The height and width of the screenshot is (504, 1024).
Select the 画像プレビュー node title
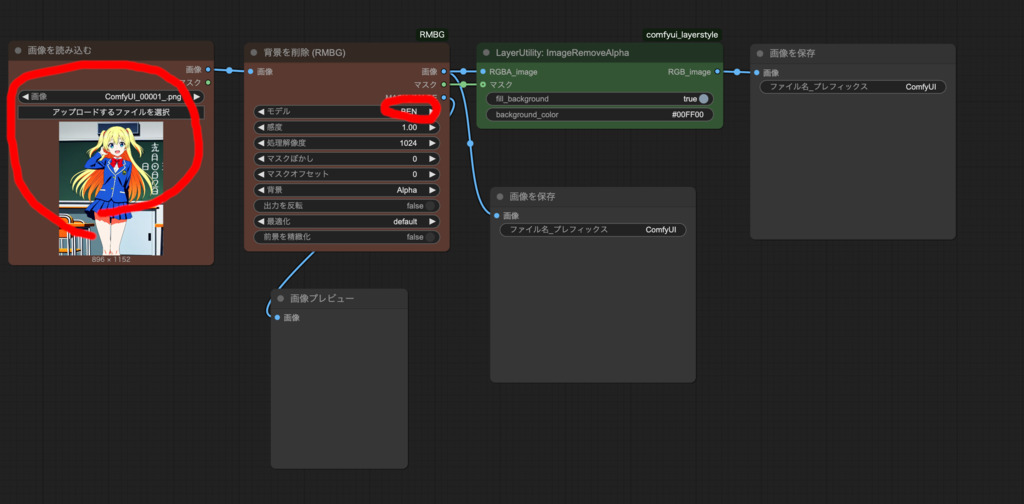[x=322, y=298]
